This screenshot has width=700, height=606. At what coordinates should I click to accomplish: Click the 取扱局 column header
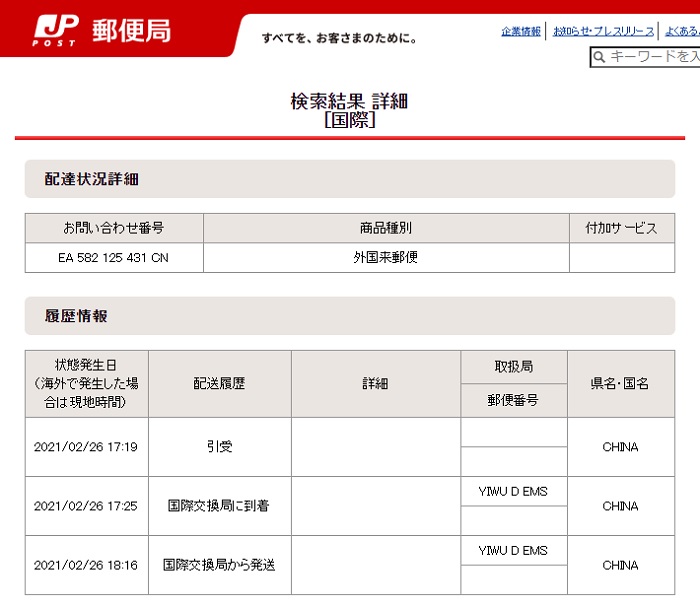click(513, 367)
